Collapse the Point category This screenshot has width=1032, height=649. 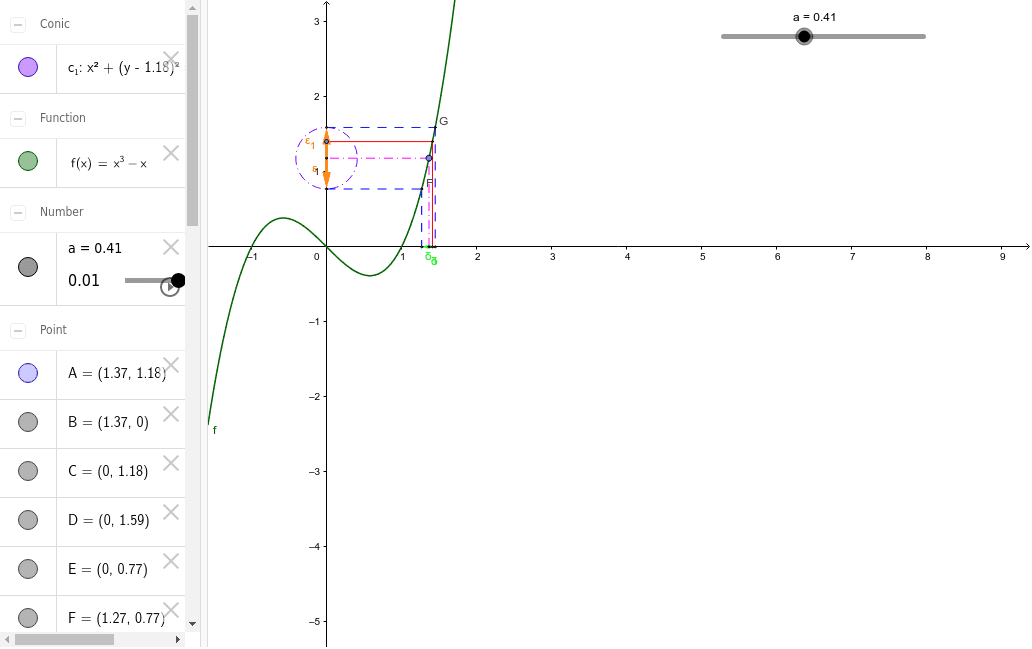18,331
